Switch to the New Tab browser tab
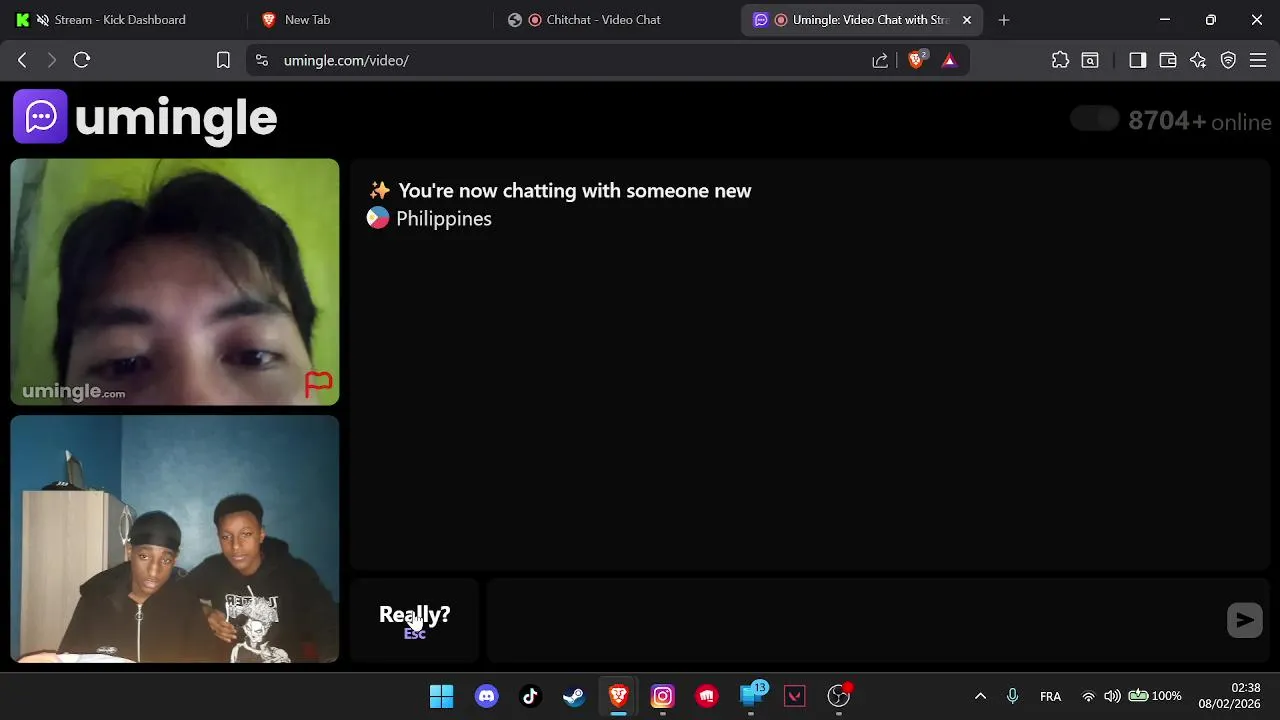 pos(307,20)
